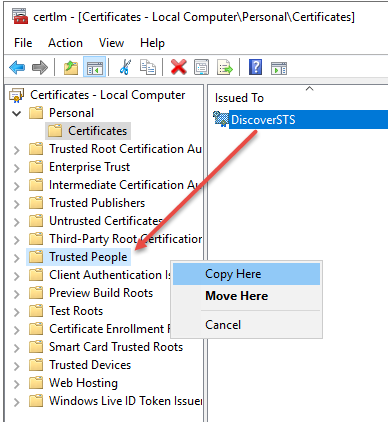Viewport: 388px width, 422px height.
Task: Click the blue Help question mark icon
Action: [255, 67]
